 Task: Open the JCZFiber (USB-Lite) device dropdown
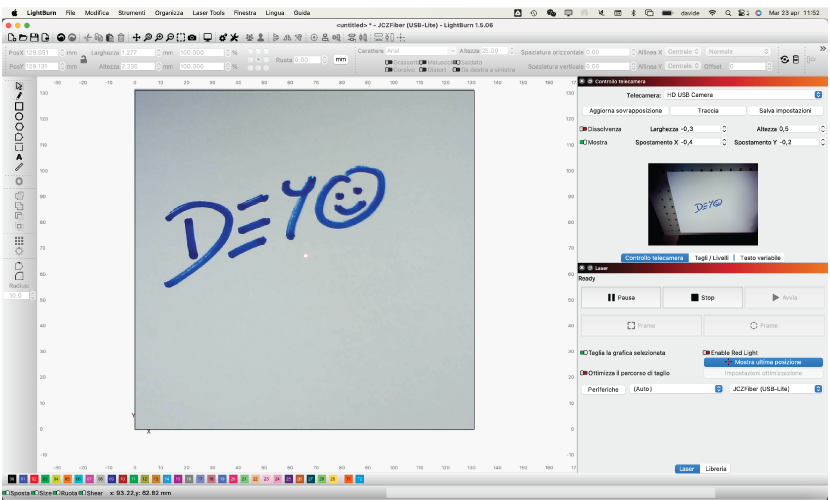point(775,389)
